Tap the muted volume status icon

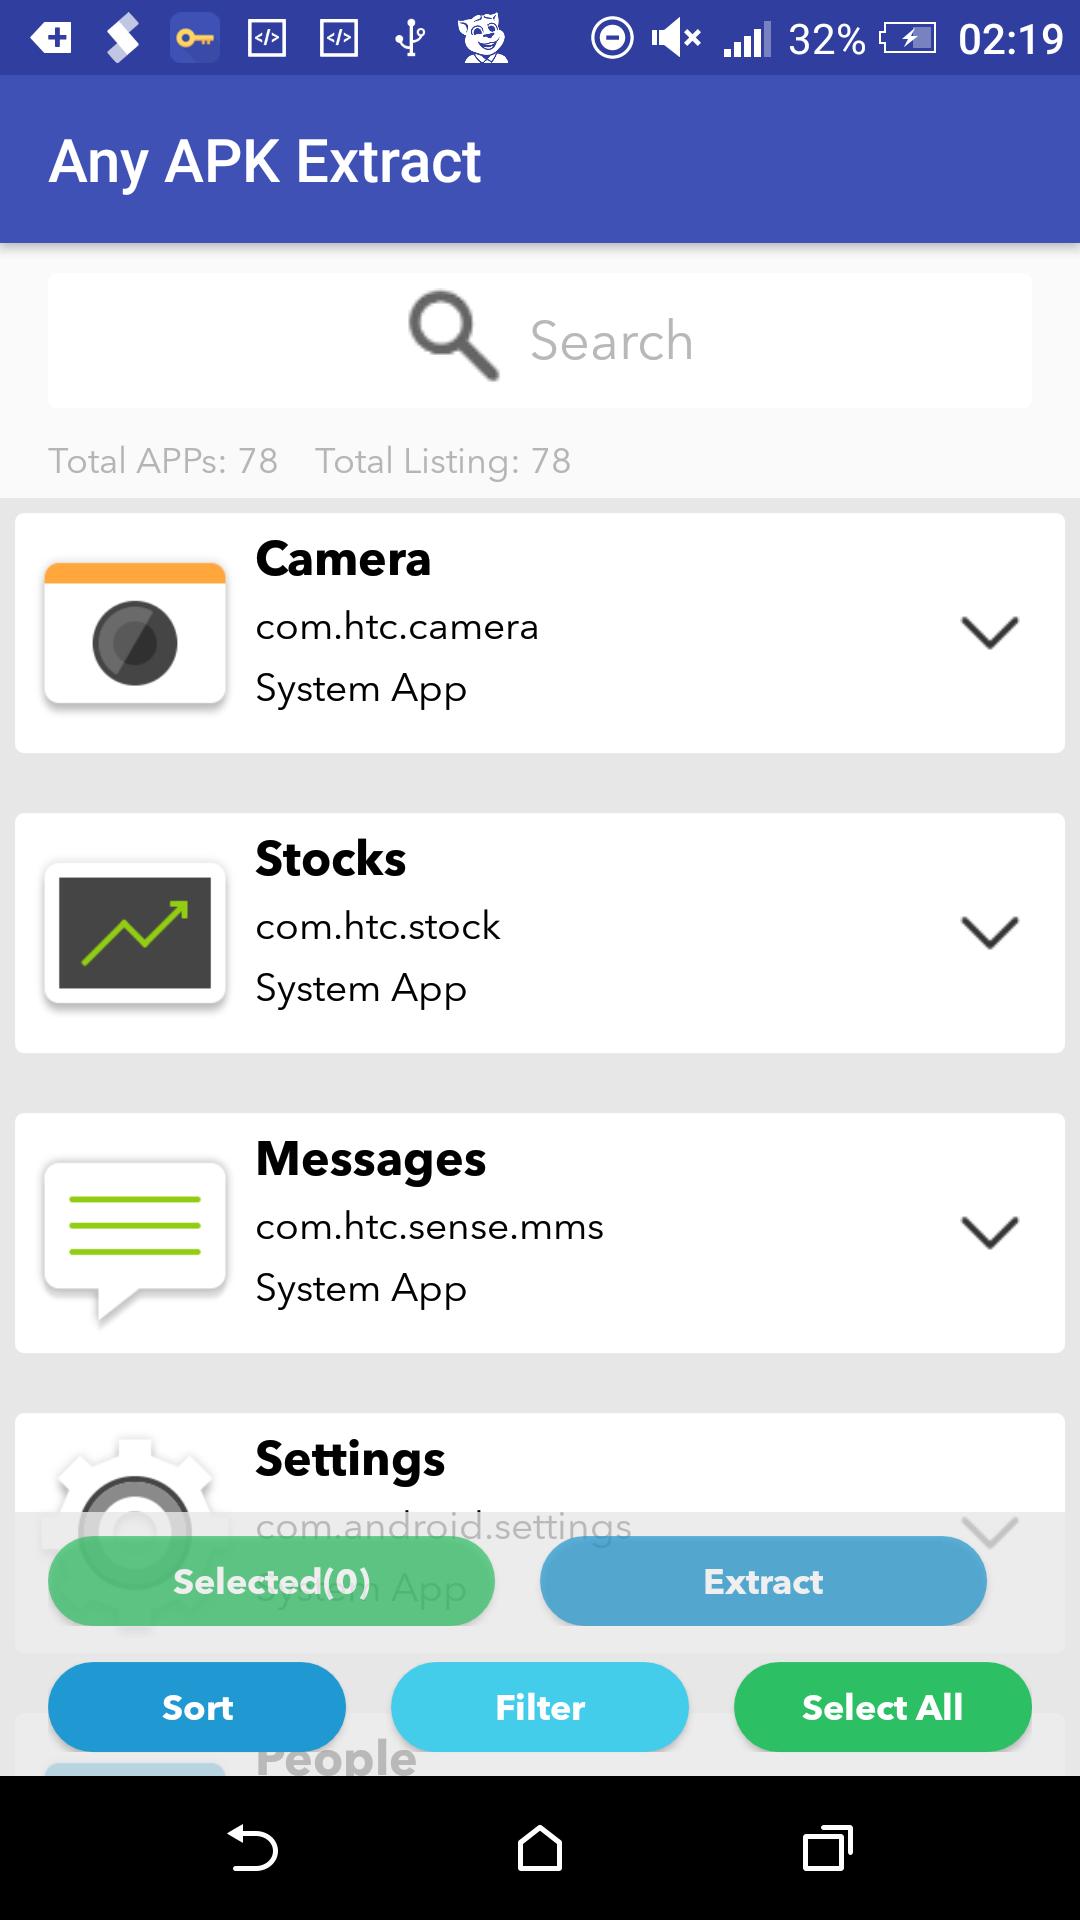point(675,39)
